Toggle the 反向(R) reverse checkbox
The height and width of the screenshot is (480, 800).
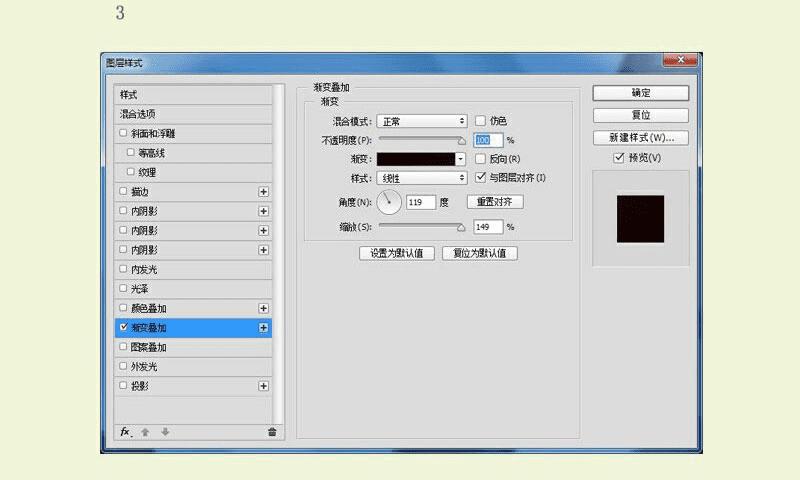click(480, 159)
